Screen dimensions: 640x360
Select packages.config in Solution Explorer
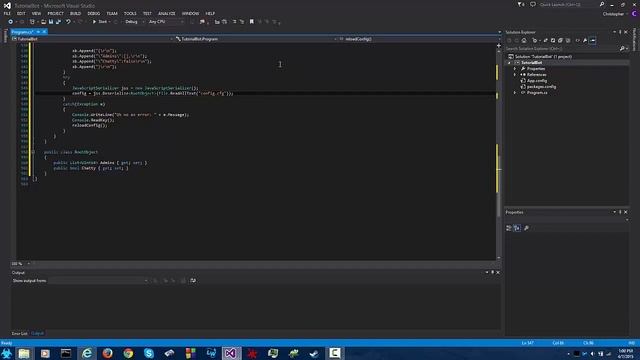[x=541, y=87]
